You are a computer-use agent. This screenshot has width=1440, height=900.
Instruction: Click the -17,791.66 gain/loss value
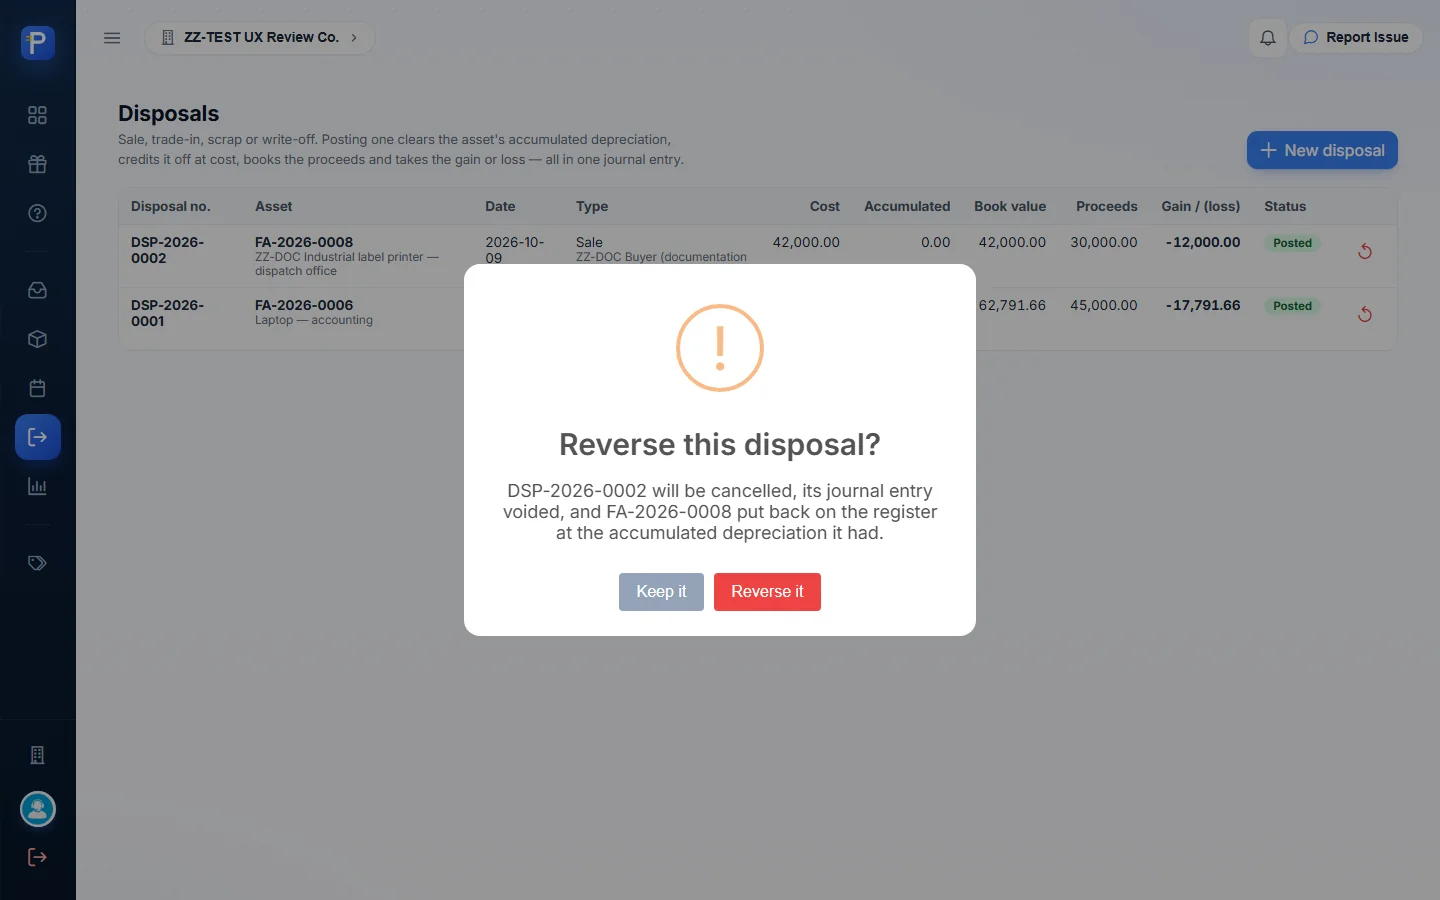pyautogui.click(x=1202, y=305)
